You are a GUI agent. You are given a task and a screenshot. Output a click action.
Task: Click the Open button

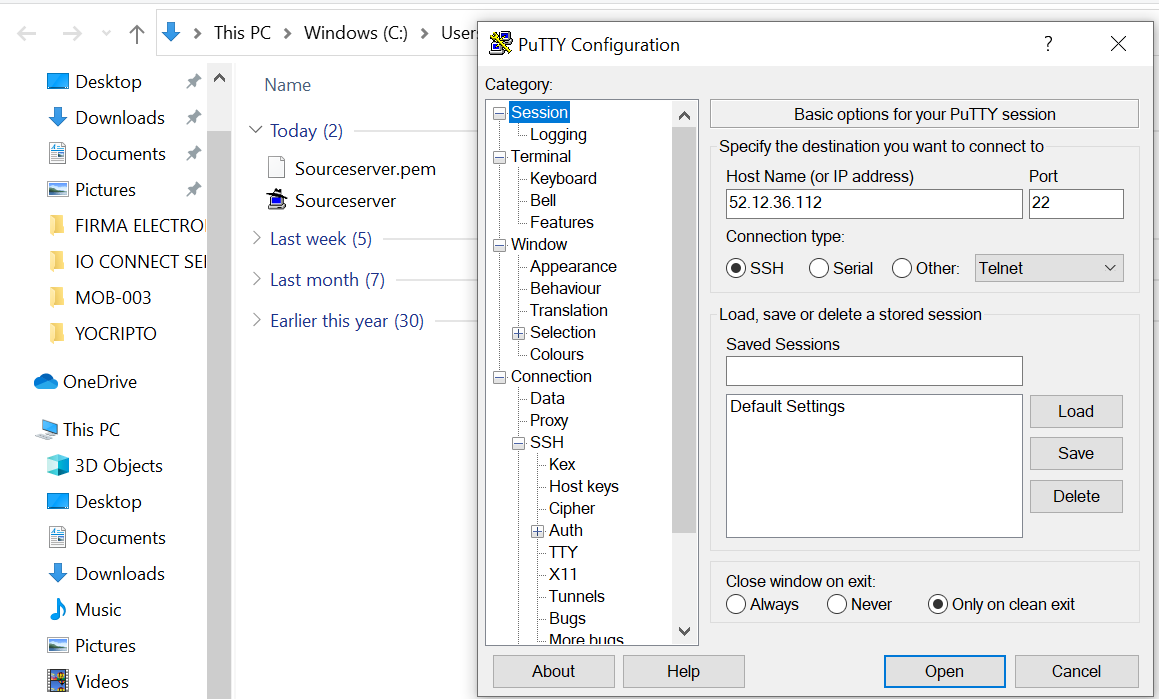click(x=944, y=671)
